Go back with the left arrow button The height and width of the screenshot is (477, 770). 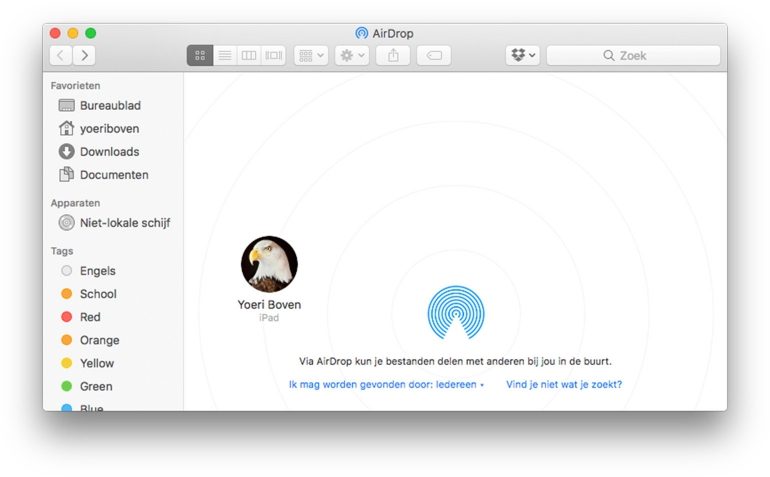click(61, 56)
